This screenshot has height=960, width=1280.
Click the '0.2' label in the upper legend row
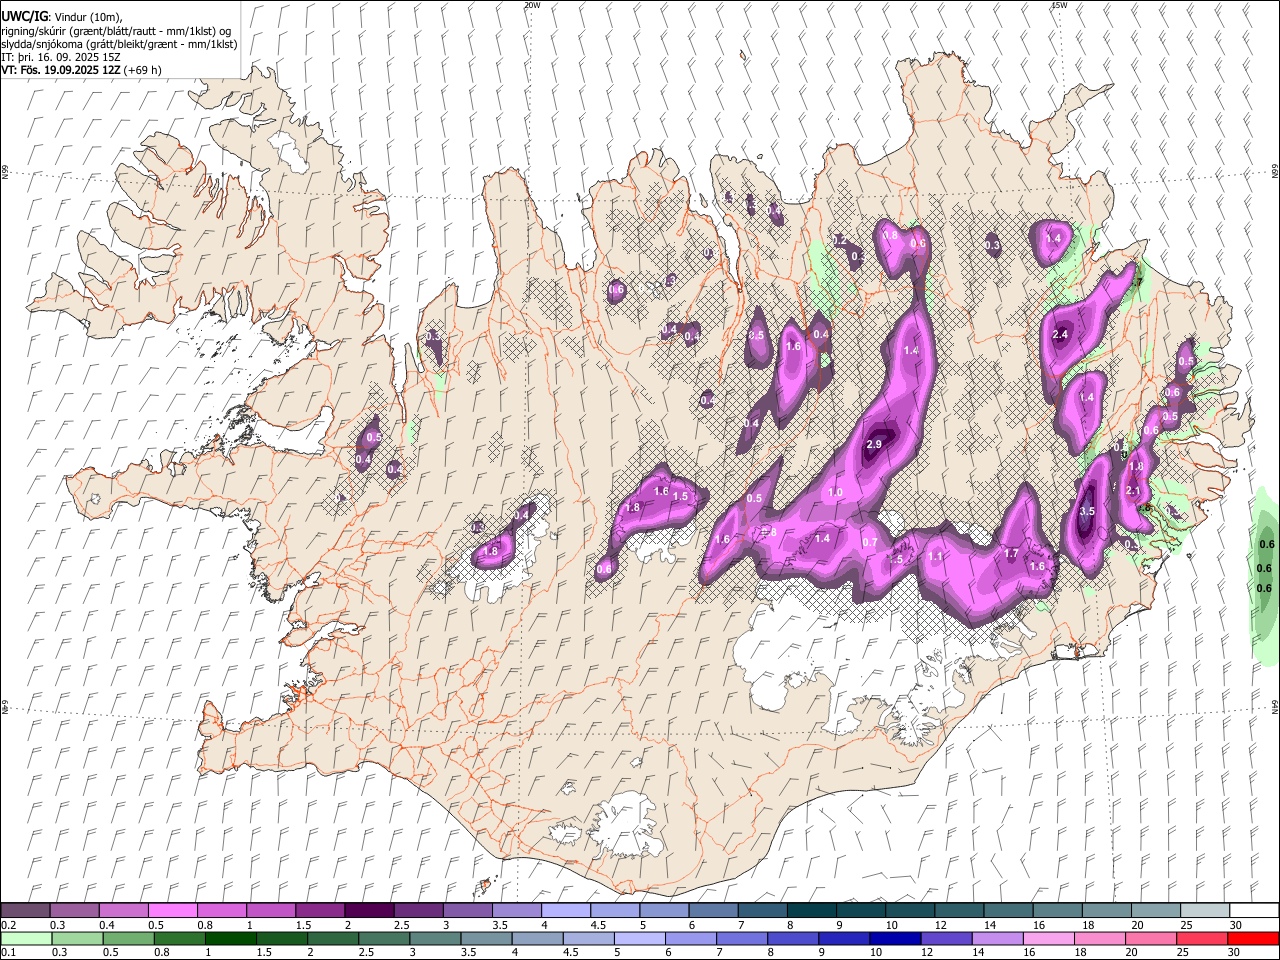[8, 925]
